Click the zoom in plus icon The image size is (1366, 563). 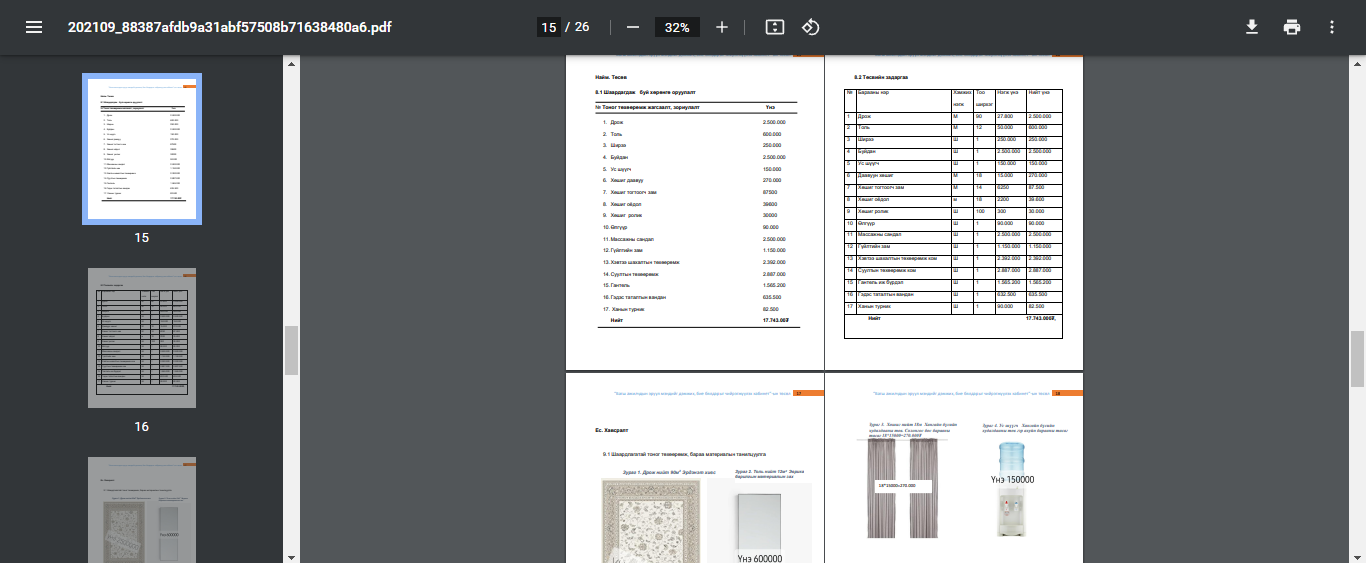(x=722, y=27)
